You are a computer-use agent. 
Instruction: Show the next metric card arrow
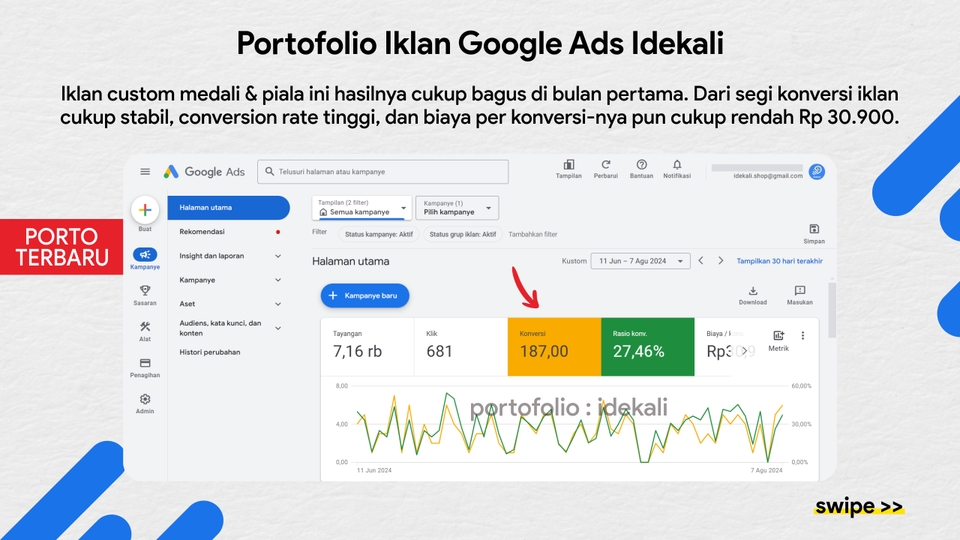point(744,351)
